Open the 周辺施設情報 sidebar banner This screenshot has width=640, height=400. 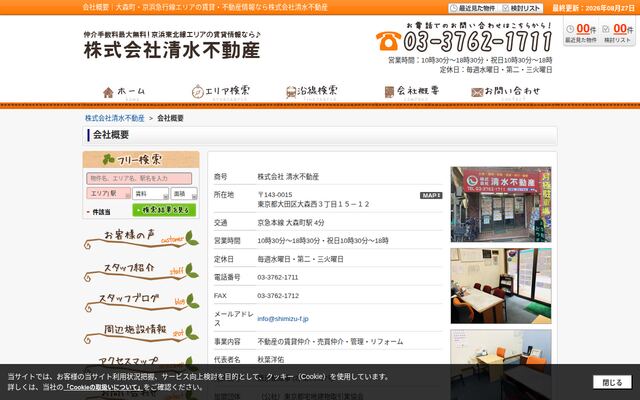(141, 334)
